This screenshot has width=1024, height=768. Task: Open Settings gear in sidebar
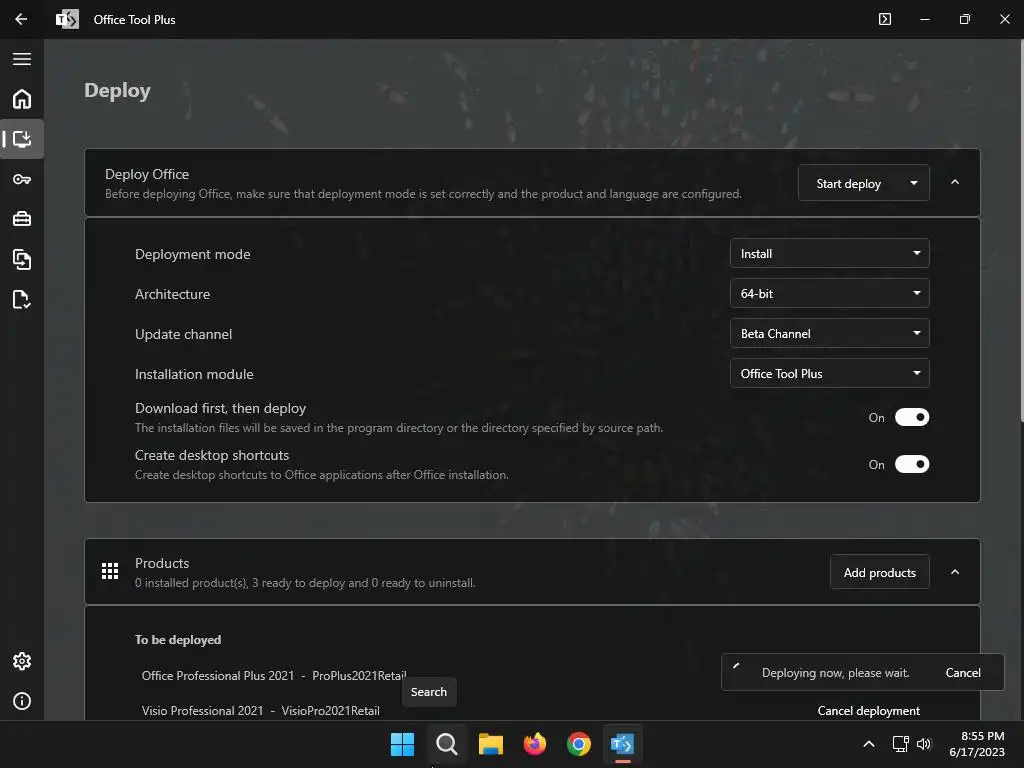(x=22, y=661)
